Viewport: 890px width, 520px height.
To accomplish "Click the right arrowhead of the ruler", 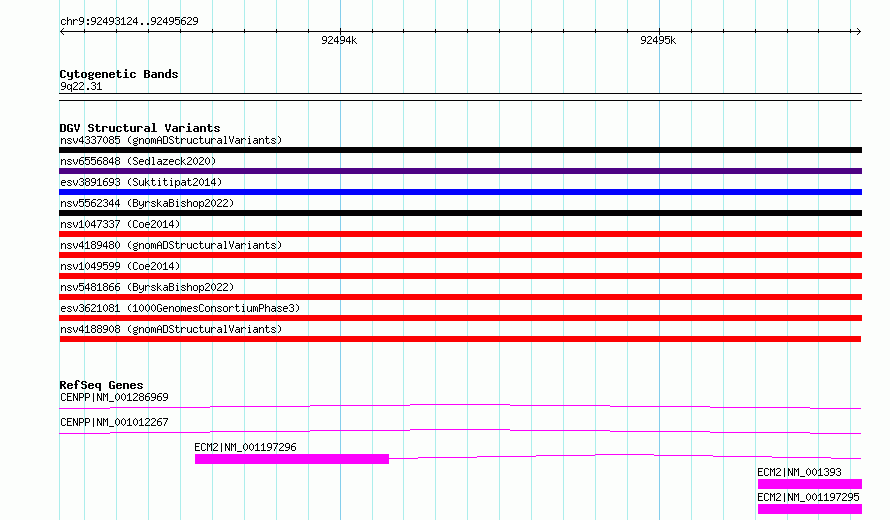I will point(858,32).
